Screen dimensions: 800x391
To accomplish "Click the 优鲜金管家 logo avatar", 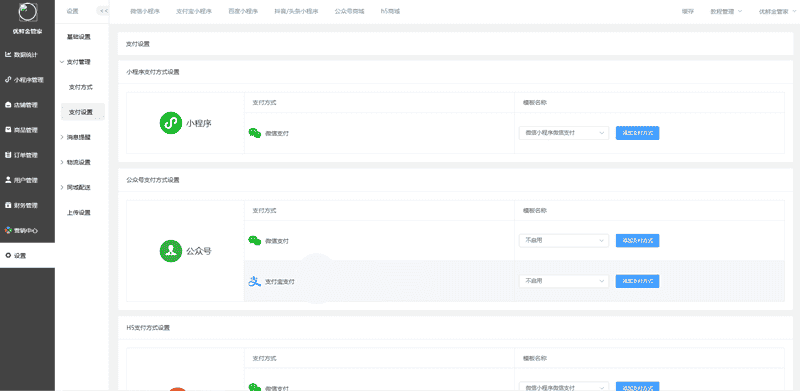I will tap(28, 12).
